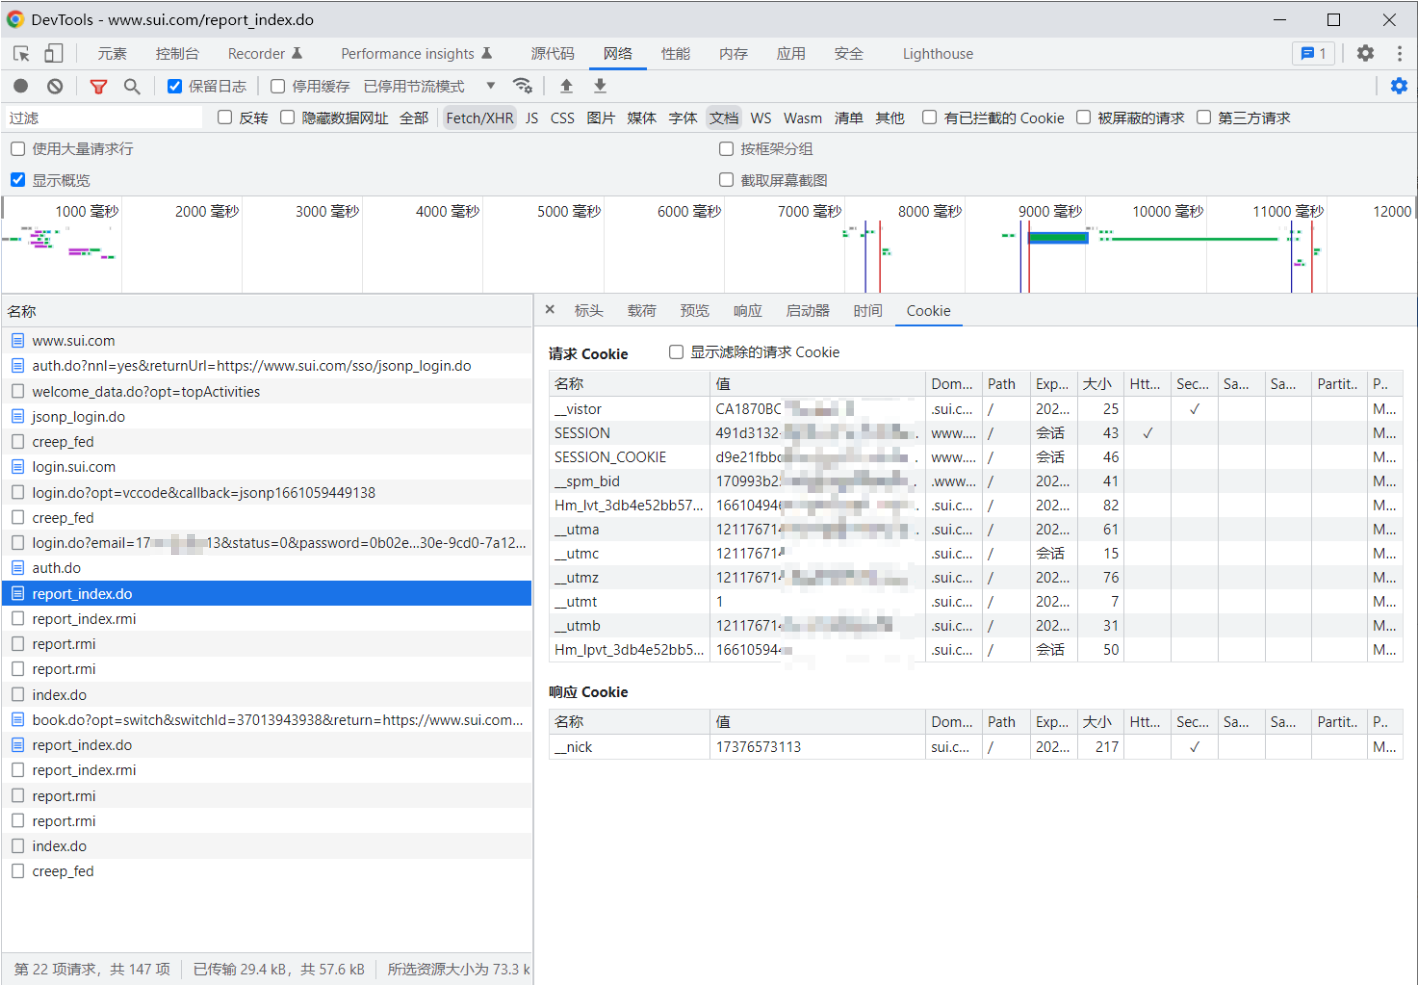Toggle the device toolbar icon
1418x990 pixels.
click(x=53, y=54)
